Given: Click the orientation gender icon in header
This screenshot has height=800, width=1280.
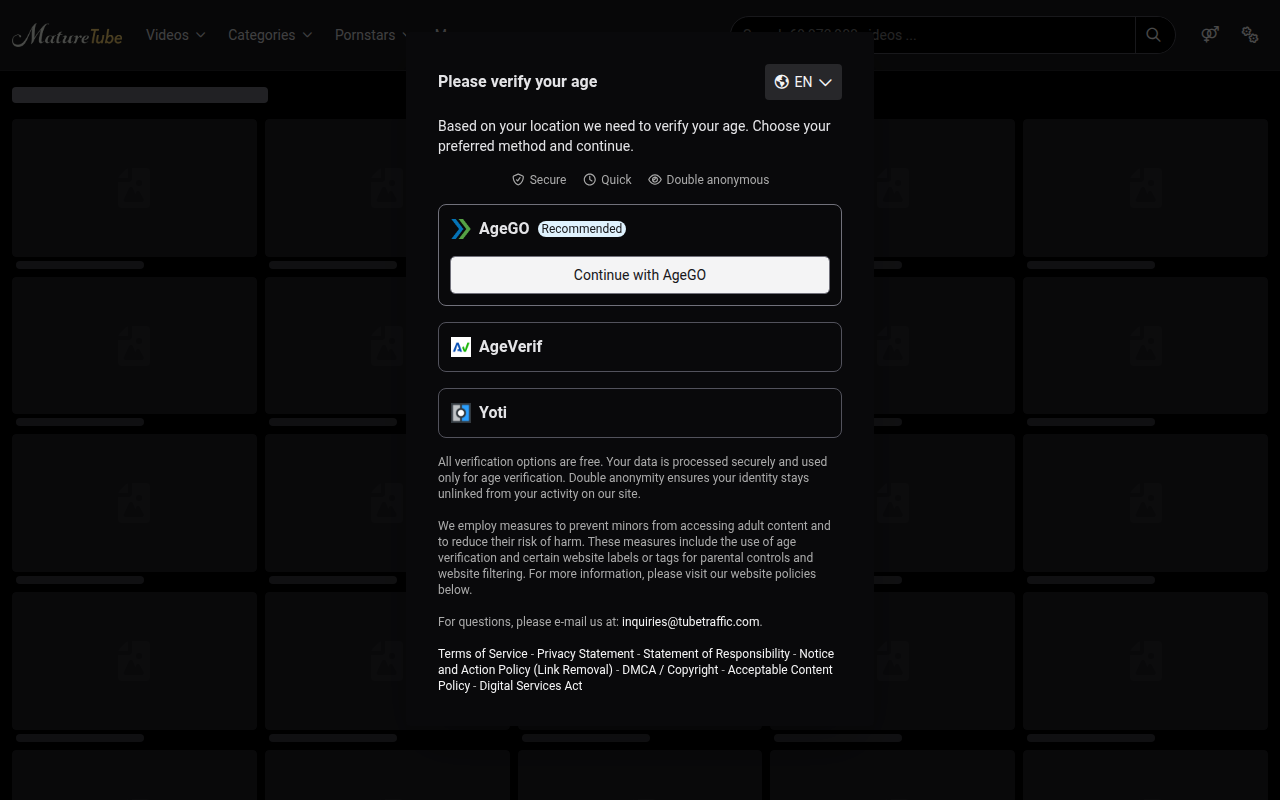Looking at the screenshot, I should (x=1210, y=35).
